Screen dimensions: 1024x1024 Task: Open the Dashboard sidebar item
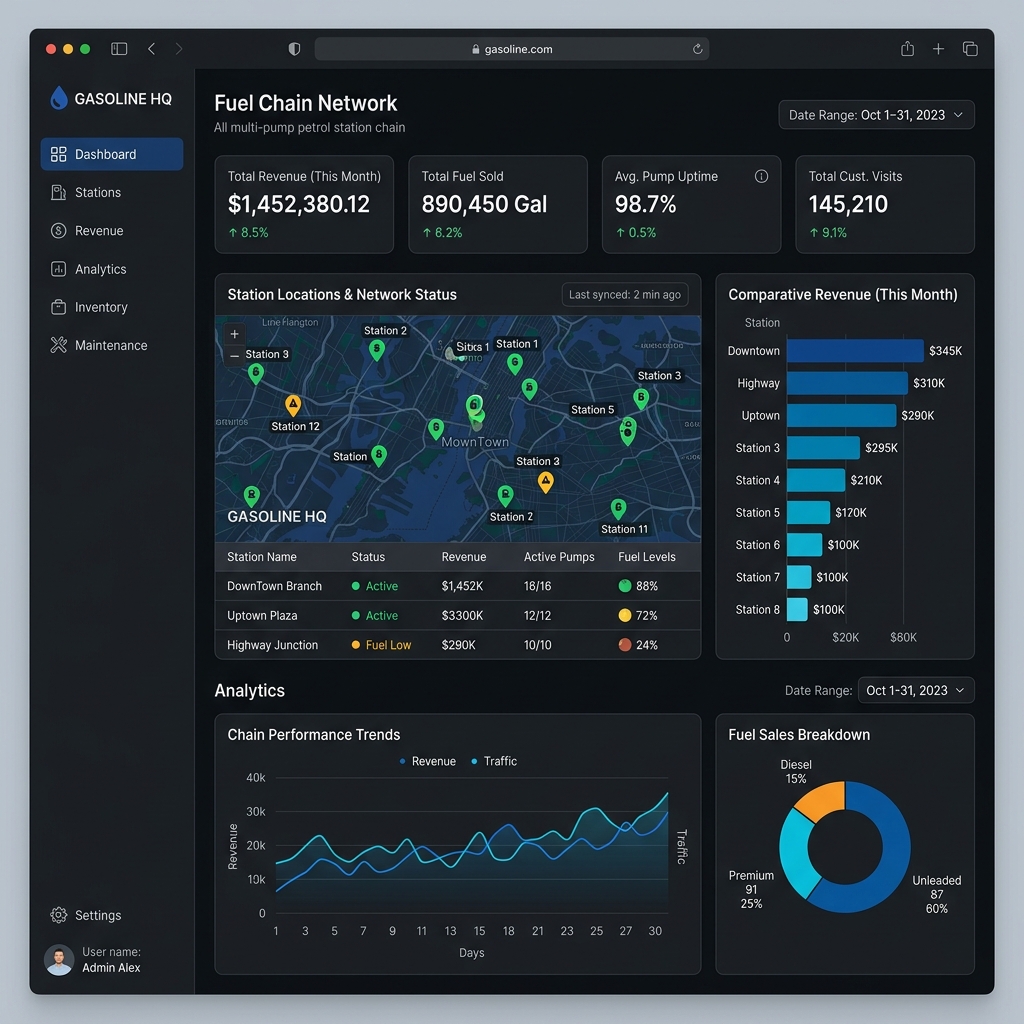112,154
